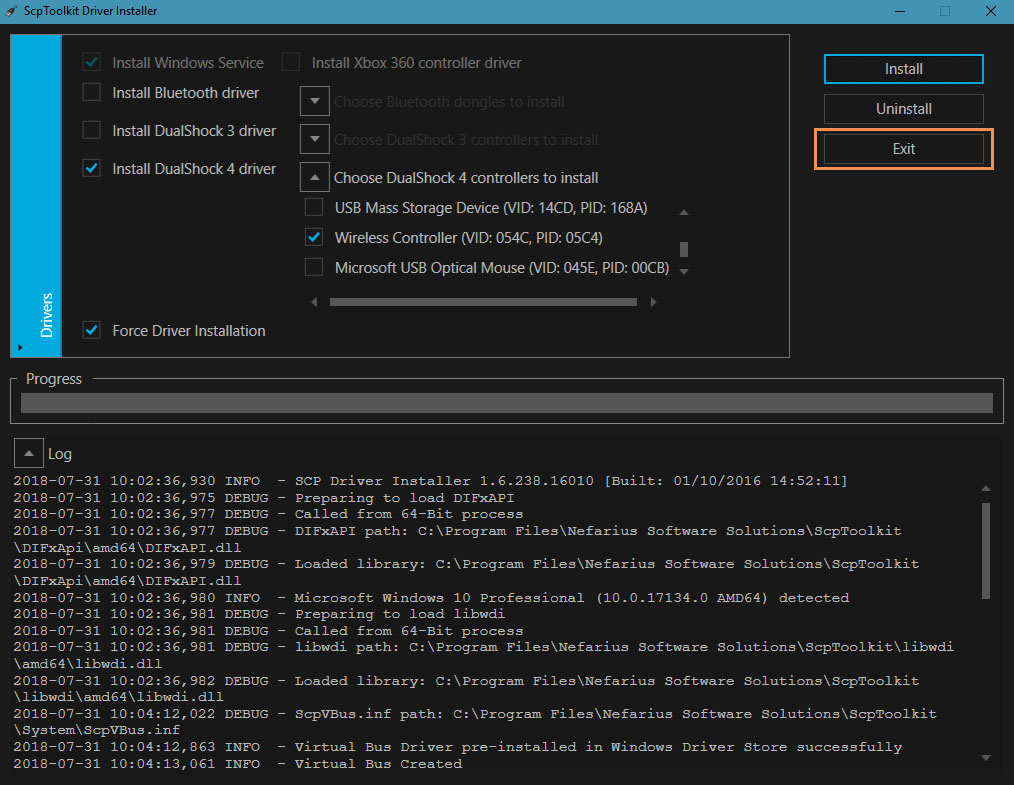Screen dimensions: 1014x785
Task: Click the log vertical scrollbar thumb
Action: point(986,550)
